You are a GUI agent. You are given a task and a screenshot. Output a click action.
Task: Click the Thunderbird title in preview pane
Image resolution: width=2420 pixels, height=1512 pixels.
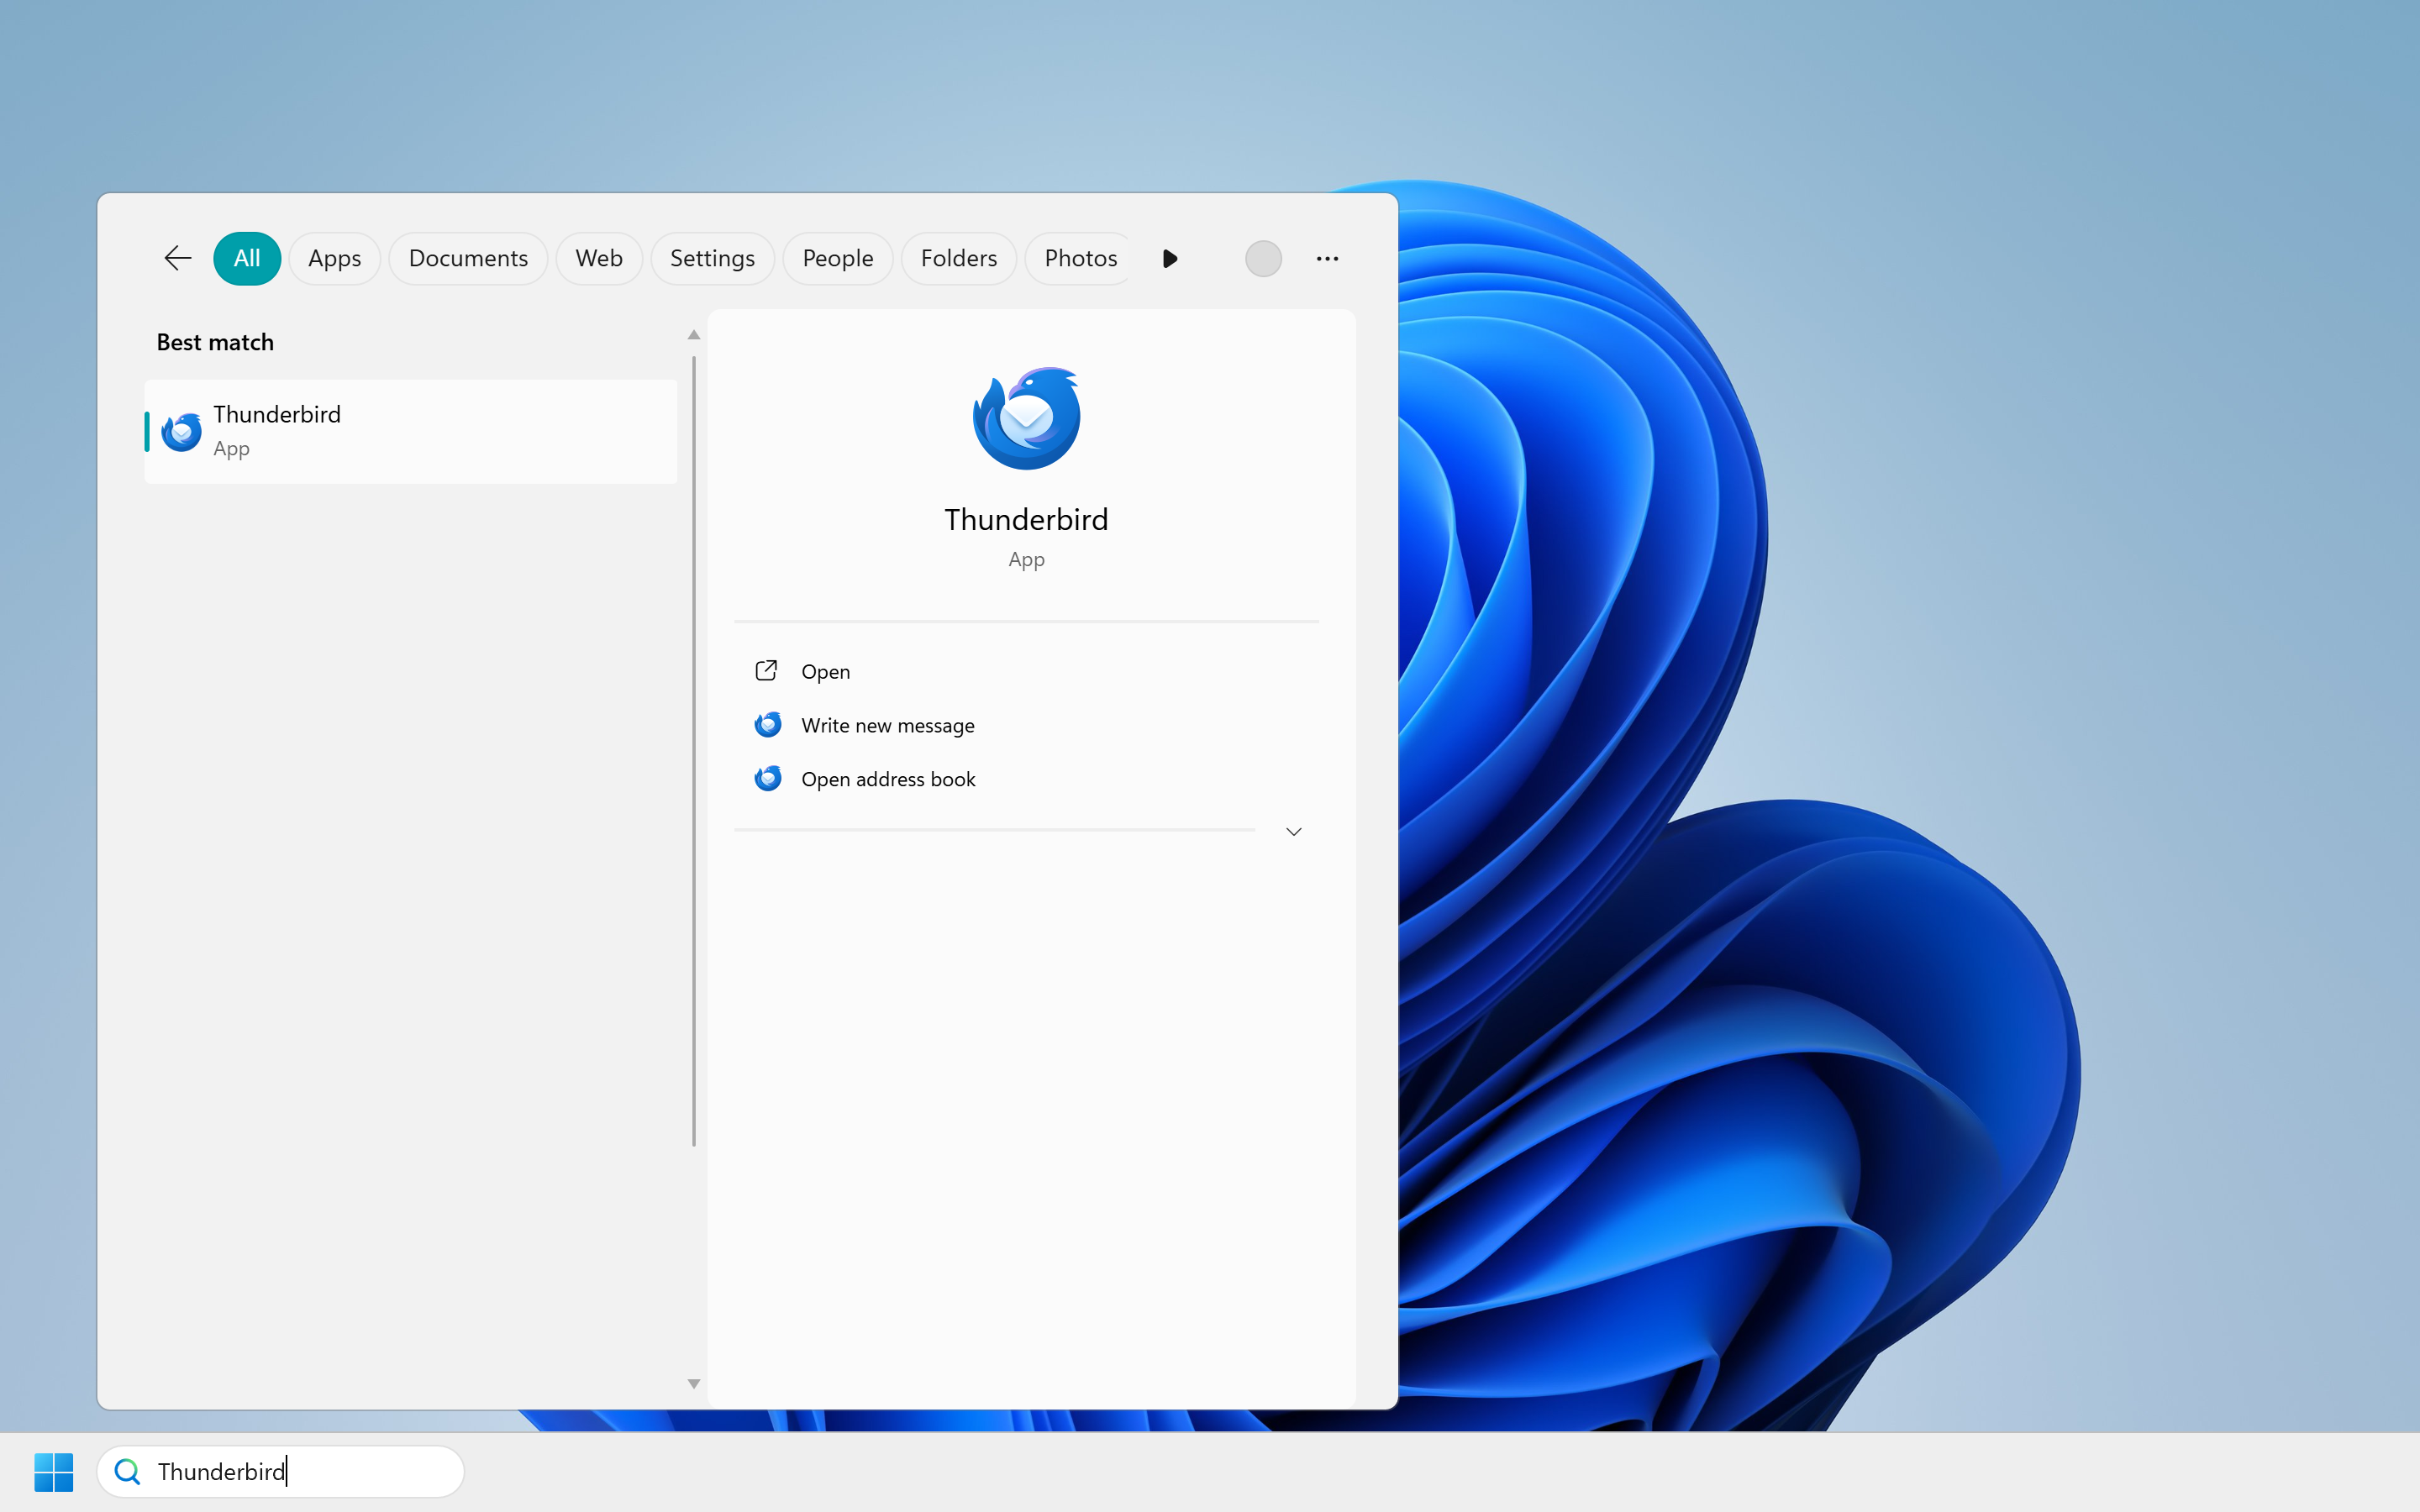coord(1026,519)
